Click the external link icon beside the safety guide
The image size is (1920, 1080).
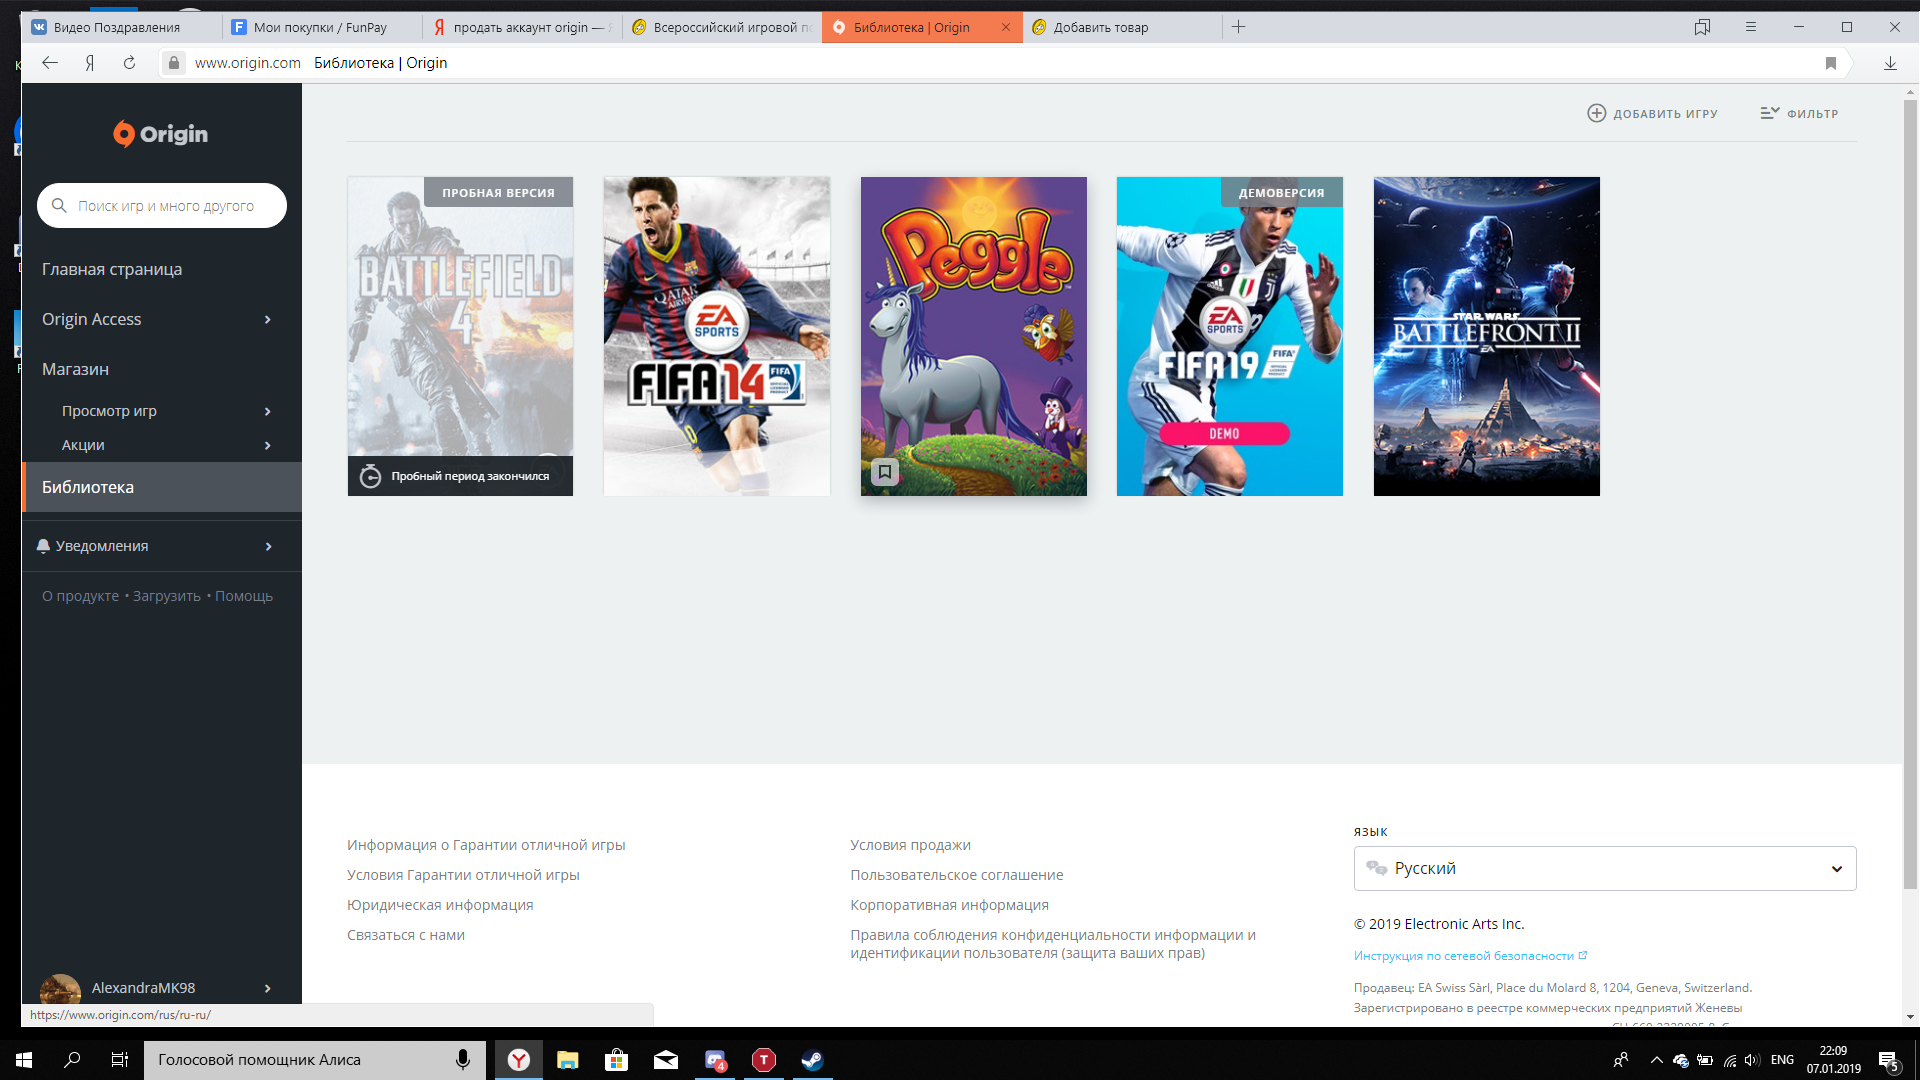coord(1583,955)
